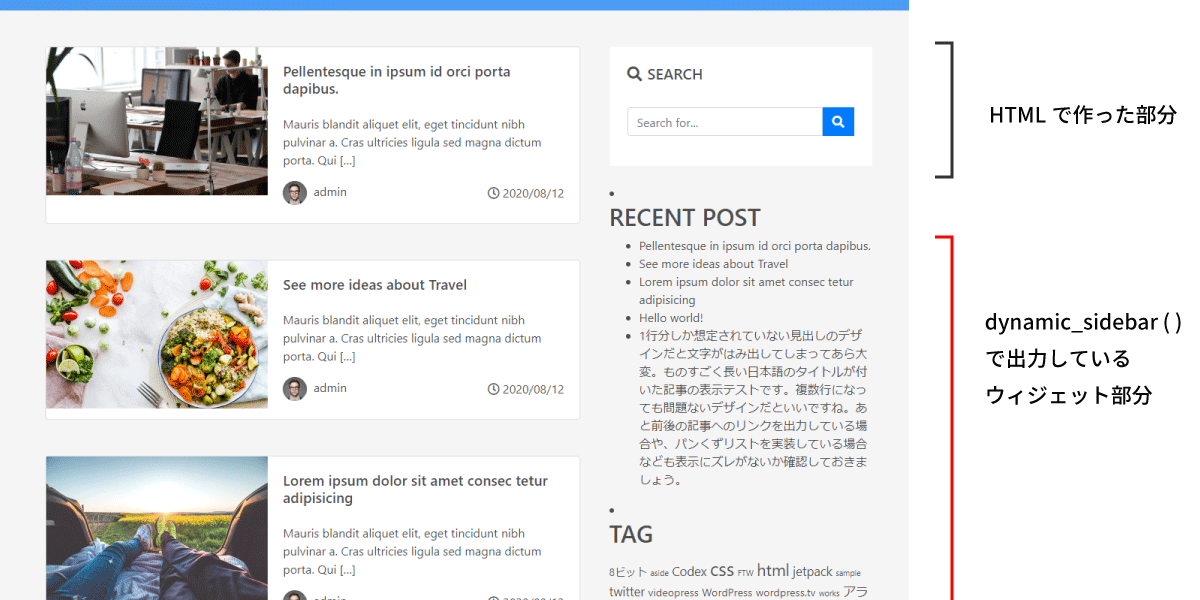This screenshot has width=1200, height=600.
Task: Click the 'works' tag
Action: [829, 594]
